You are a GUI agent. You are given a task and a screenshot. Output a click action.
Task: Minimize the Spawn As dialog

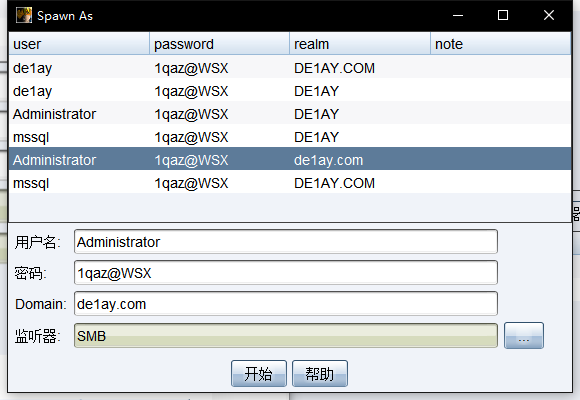coord(458,15)
